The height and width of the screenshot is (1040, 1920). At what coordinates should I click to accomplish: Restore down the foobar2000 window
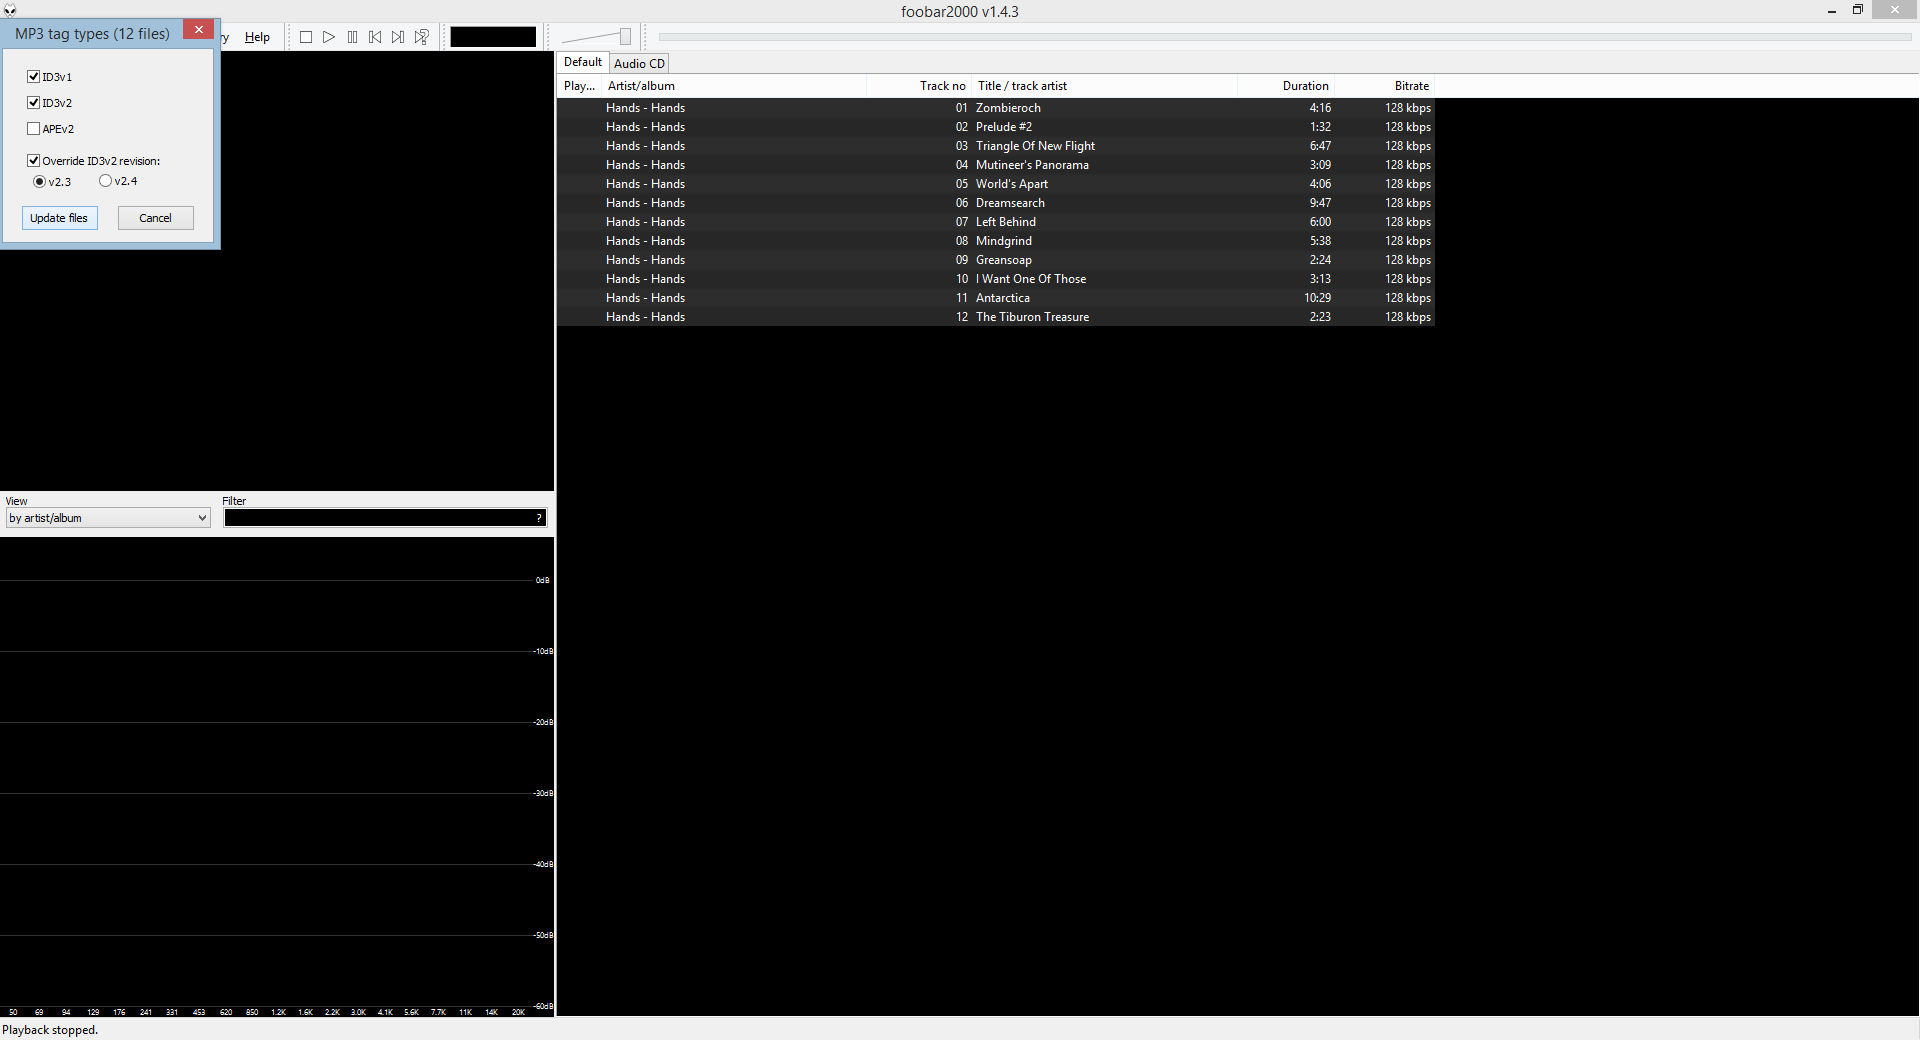pyautogui.click(x=1858, y=10)
